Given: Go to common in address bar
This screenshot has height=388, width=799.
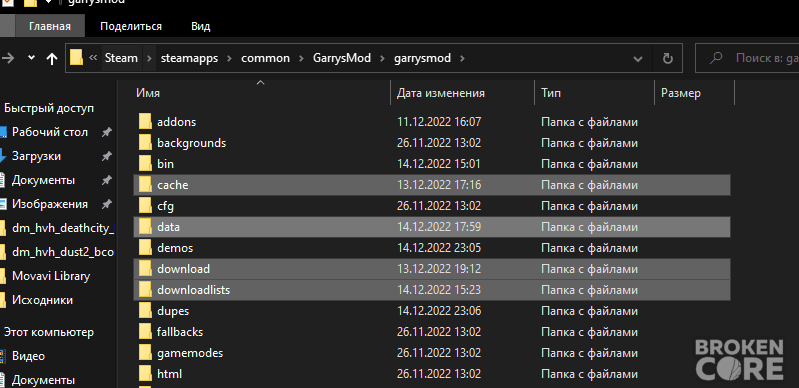Looking at the screenshot, I should pos(265,58).
